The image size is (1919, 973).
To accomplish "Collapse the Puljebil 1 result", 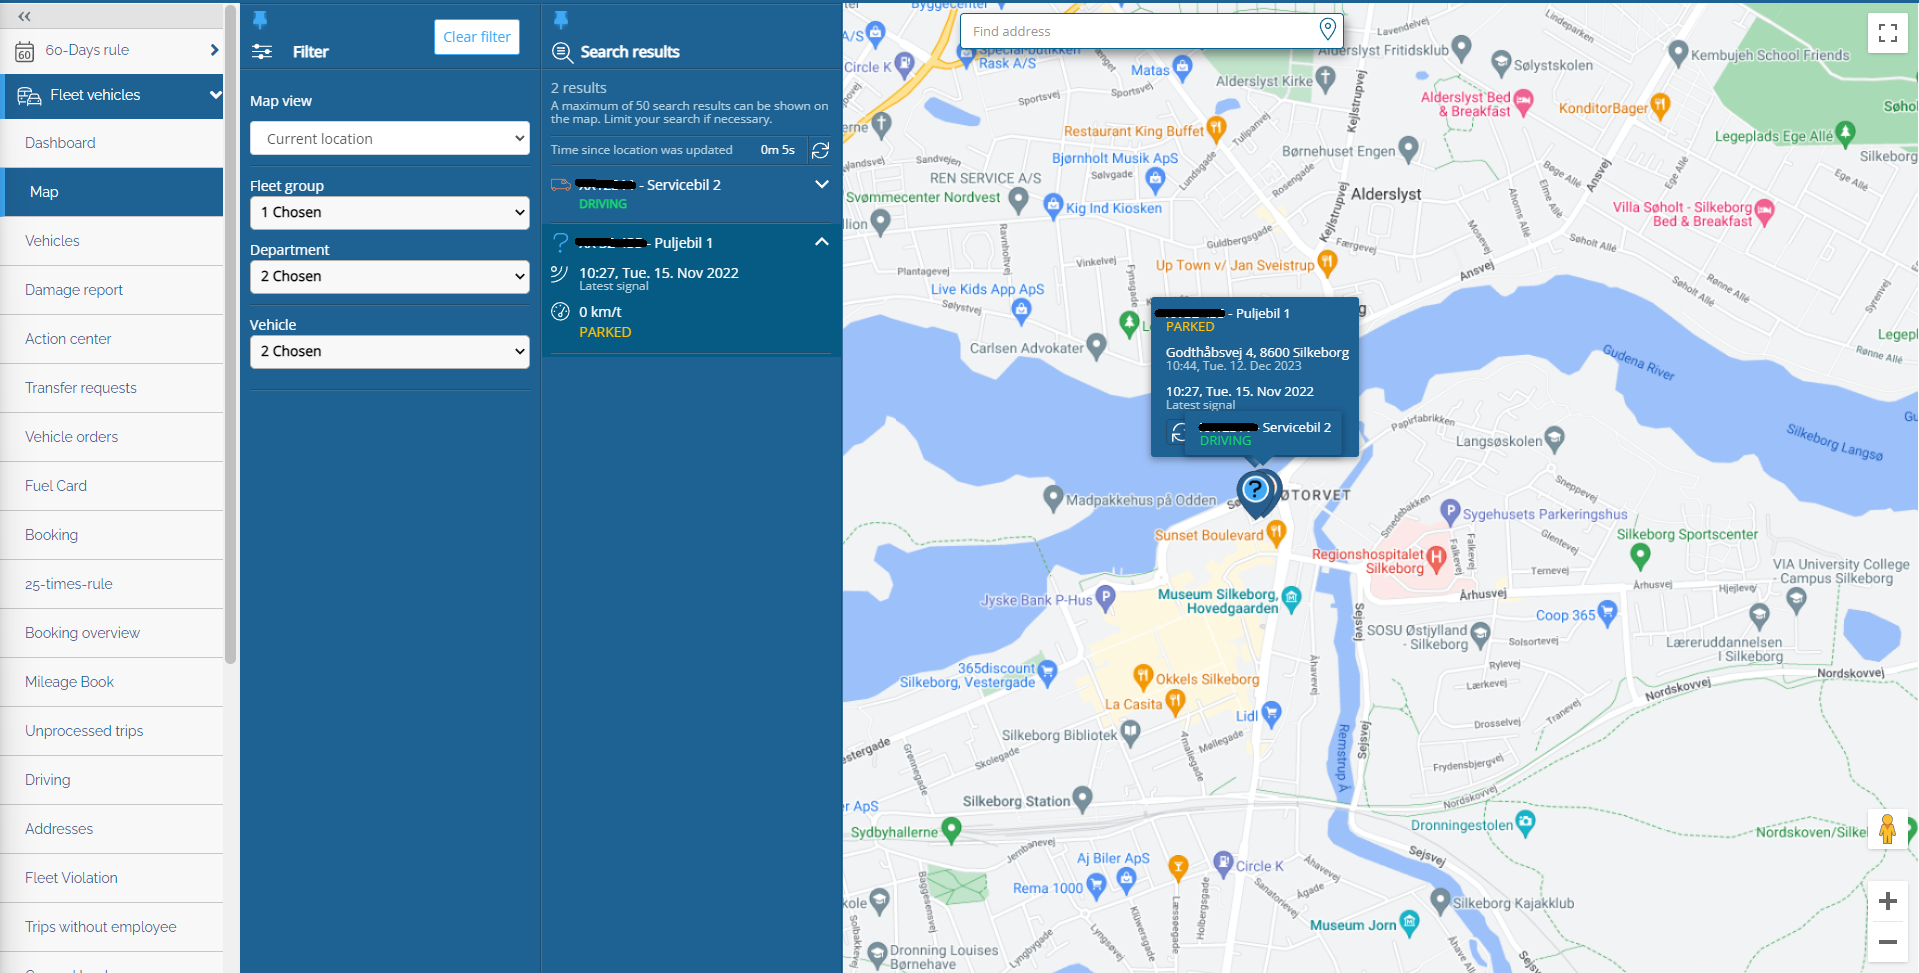I will point(822,242).
